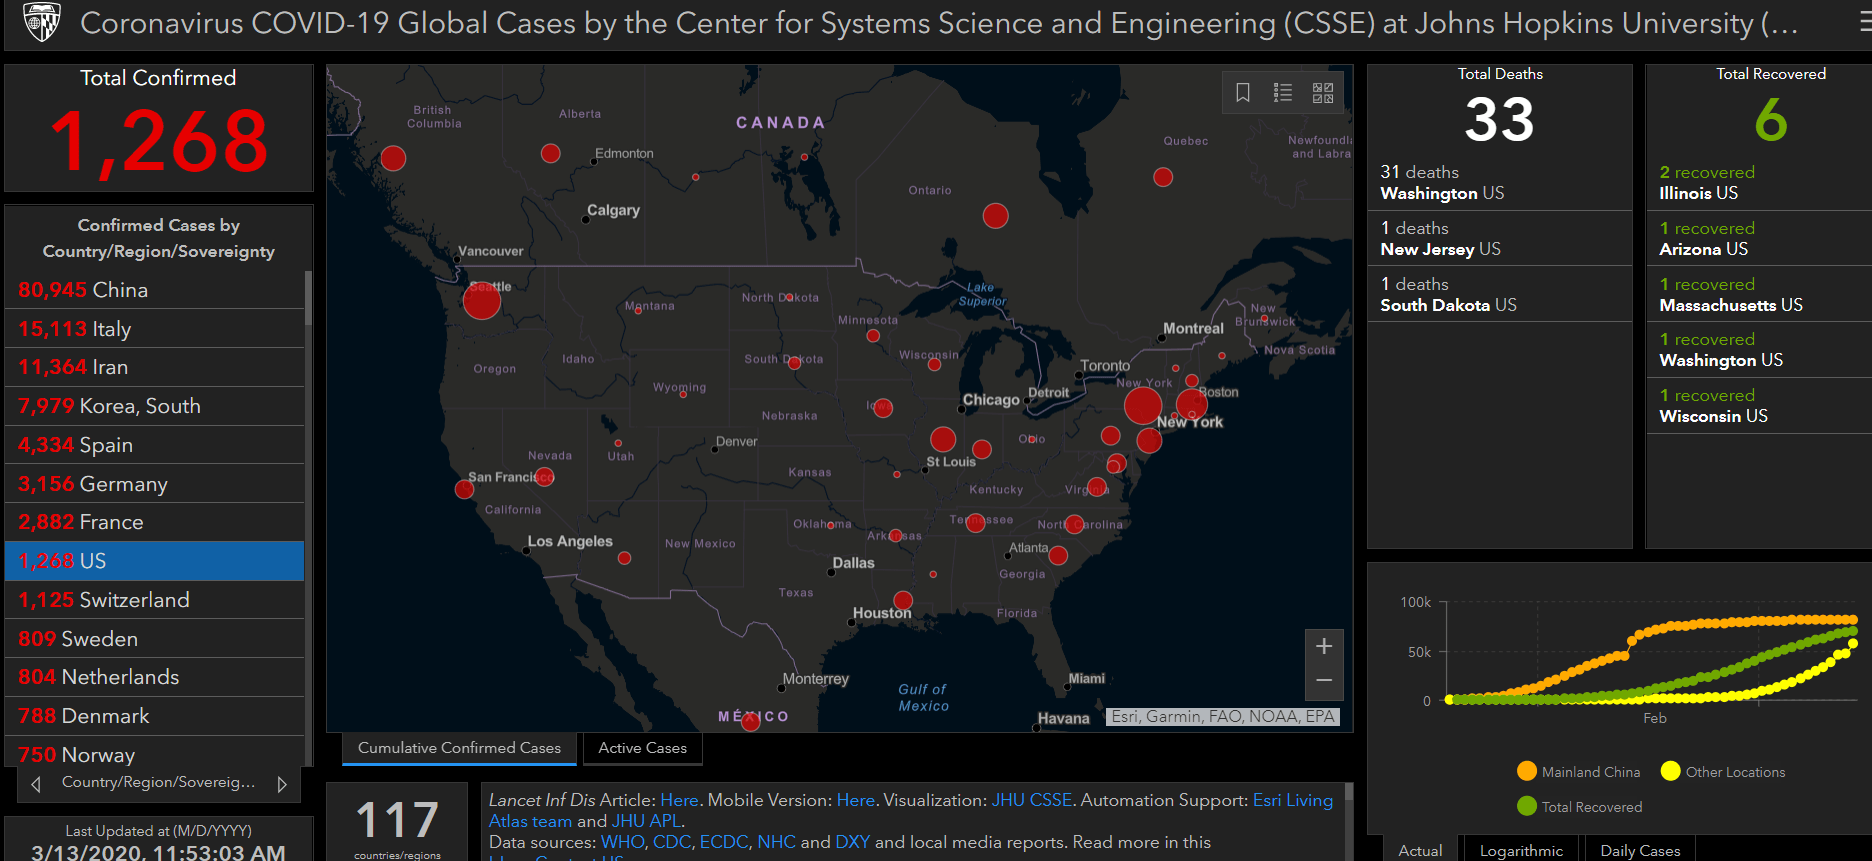Select Norway in the country list
1872x861 pixels.
[155, 752]
